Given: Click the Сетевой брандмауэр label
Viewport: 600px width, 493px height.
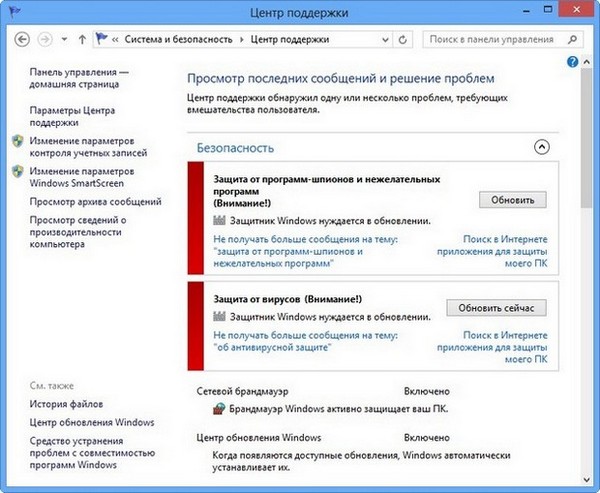Looking at the screenshot, I should coord(242,391).
